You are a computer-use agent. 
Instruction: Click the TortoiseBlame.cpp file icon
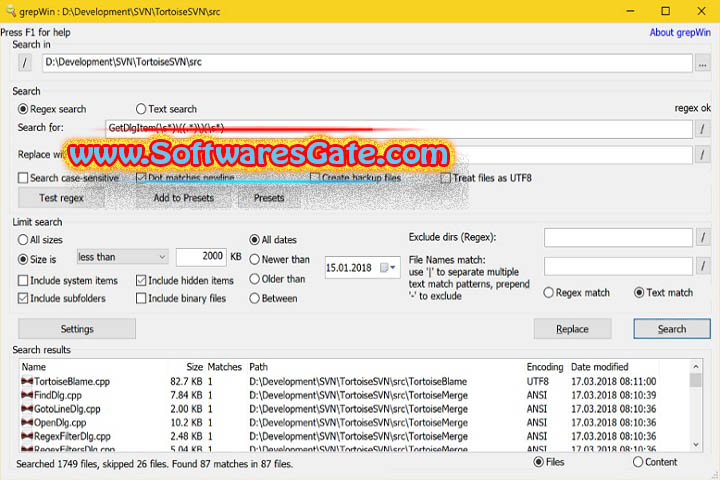click(x=27, y=381)
